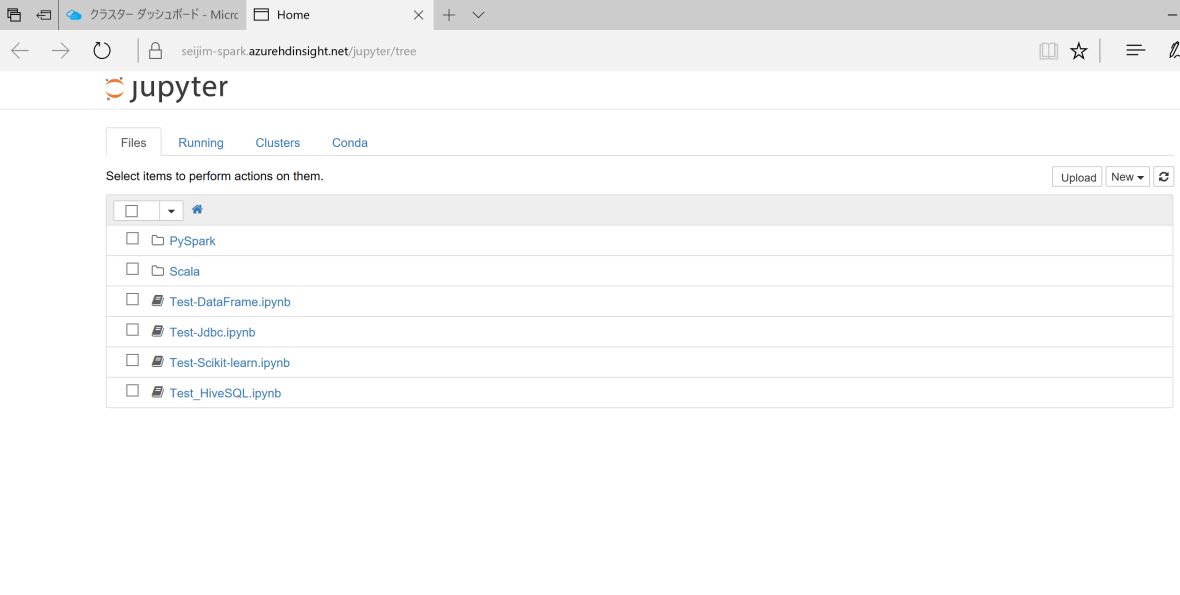Open the browser tab list chevron
1180x595 pixels.
478,15
